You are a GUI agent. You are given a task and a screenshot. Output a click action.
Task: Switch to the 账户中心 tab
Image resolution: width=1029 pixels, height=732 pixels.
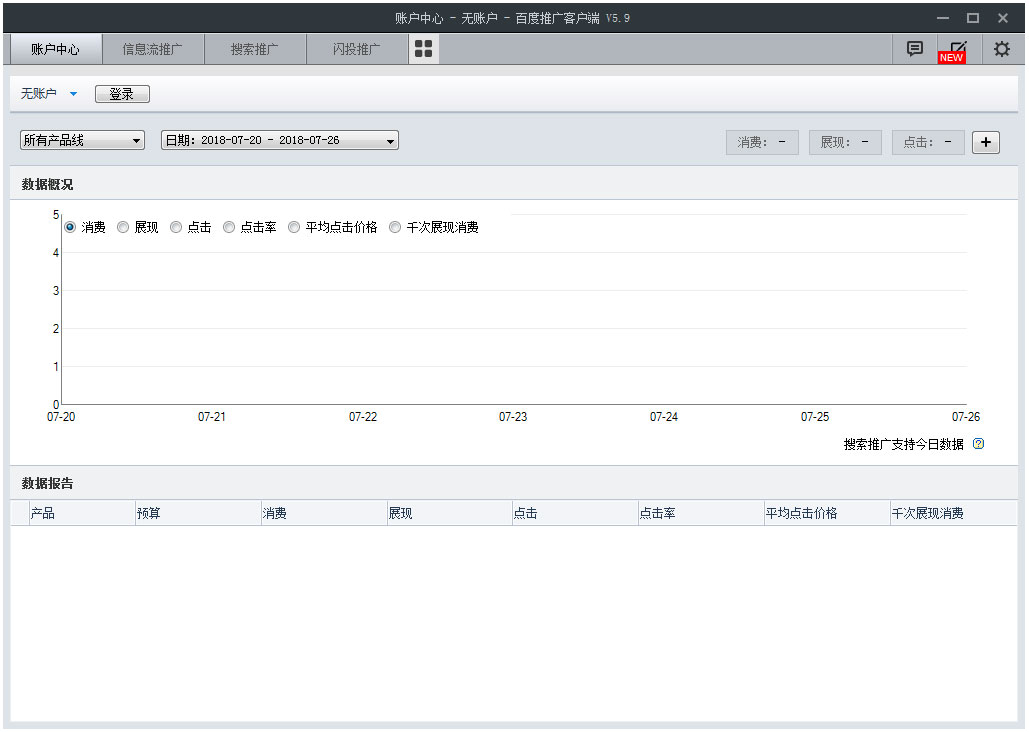tap(56, 49)
